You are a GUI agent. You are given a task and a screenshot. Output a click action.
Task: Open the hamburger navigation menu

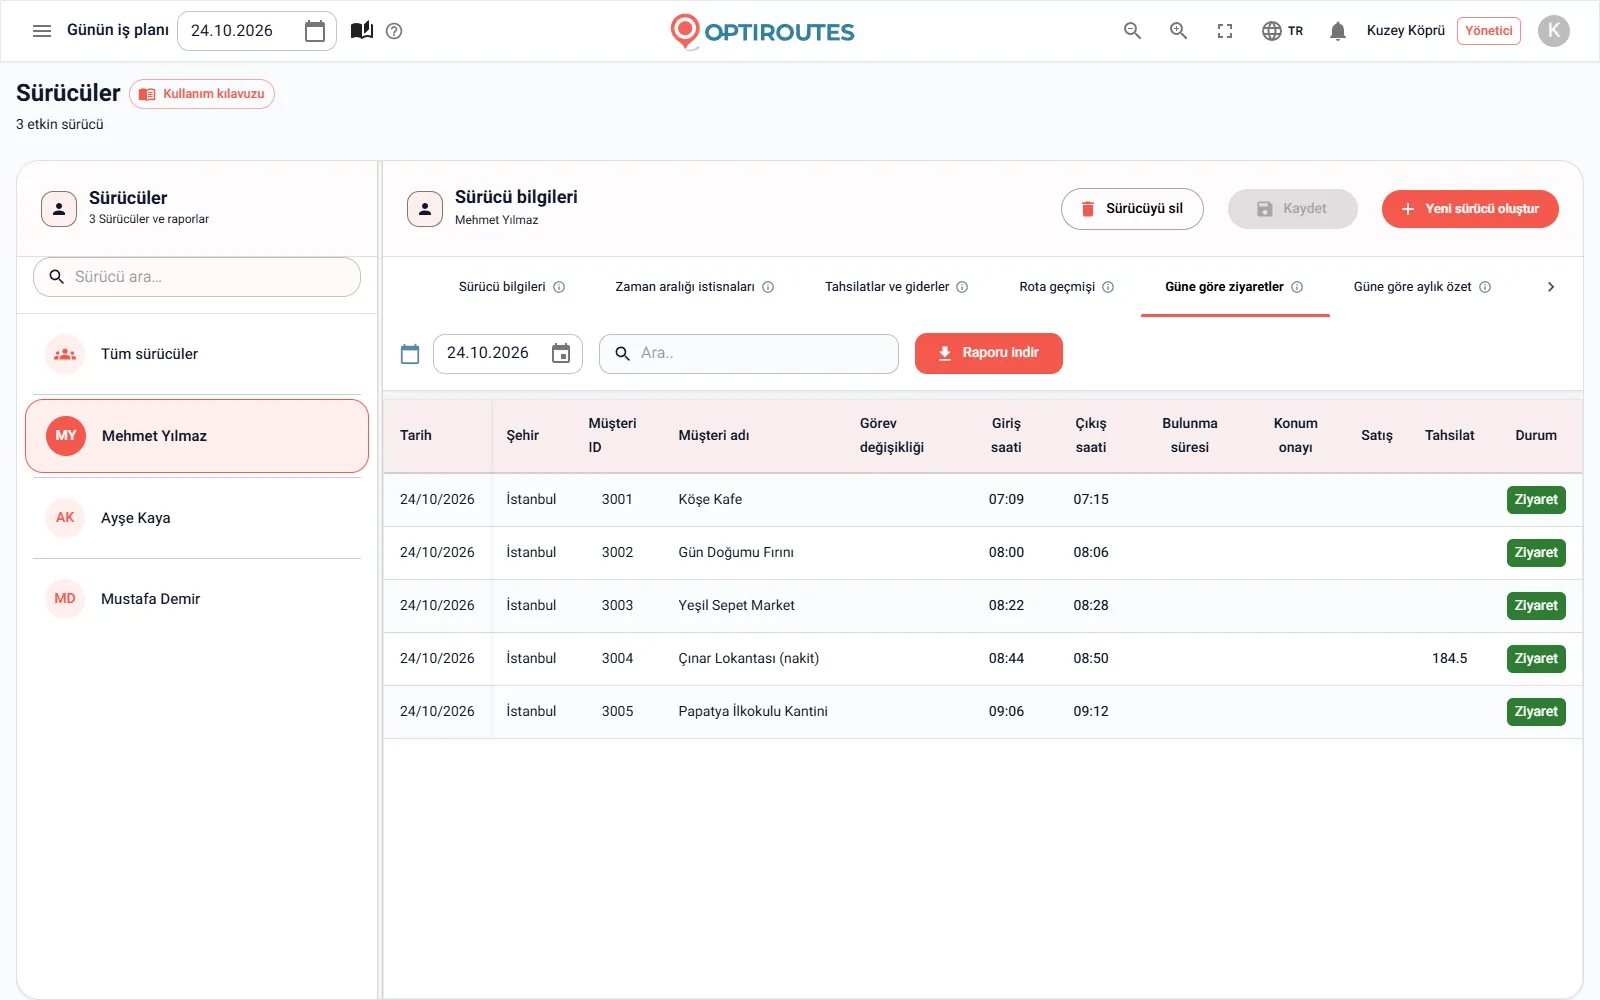(x=42, y=31)
